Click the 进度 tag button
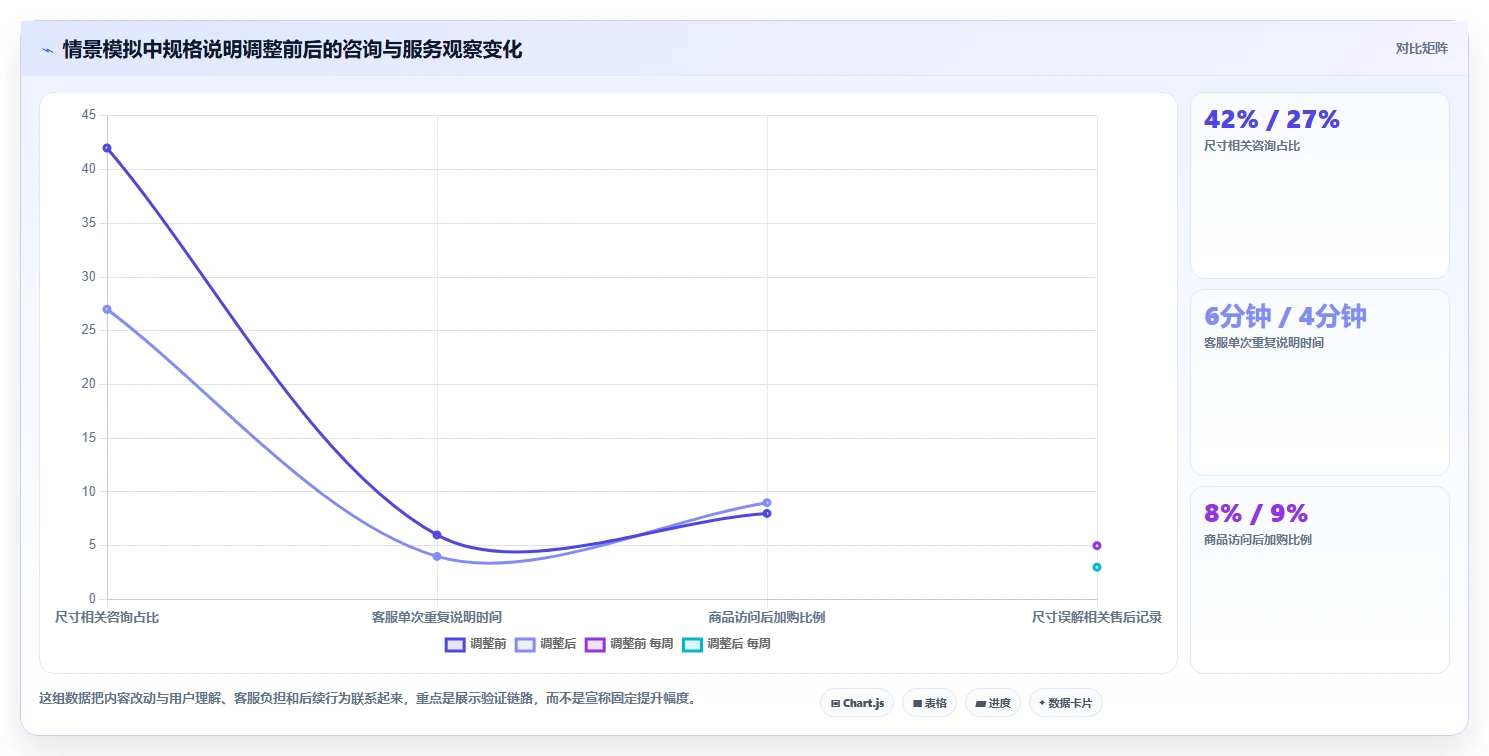 [993, 703]
